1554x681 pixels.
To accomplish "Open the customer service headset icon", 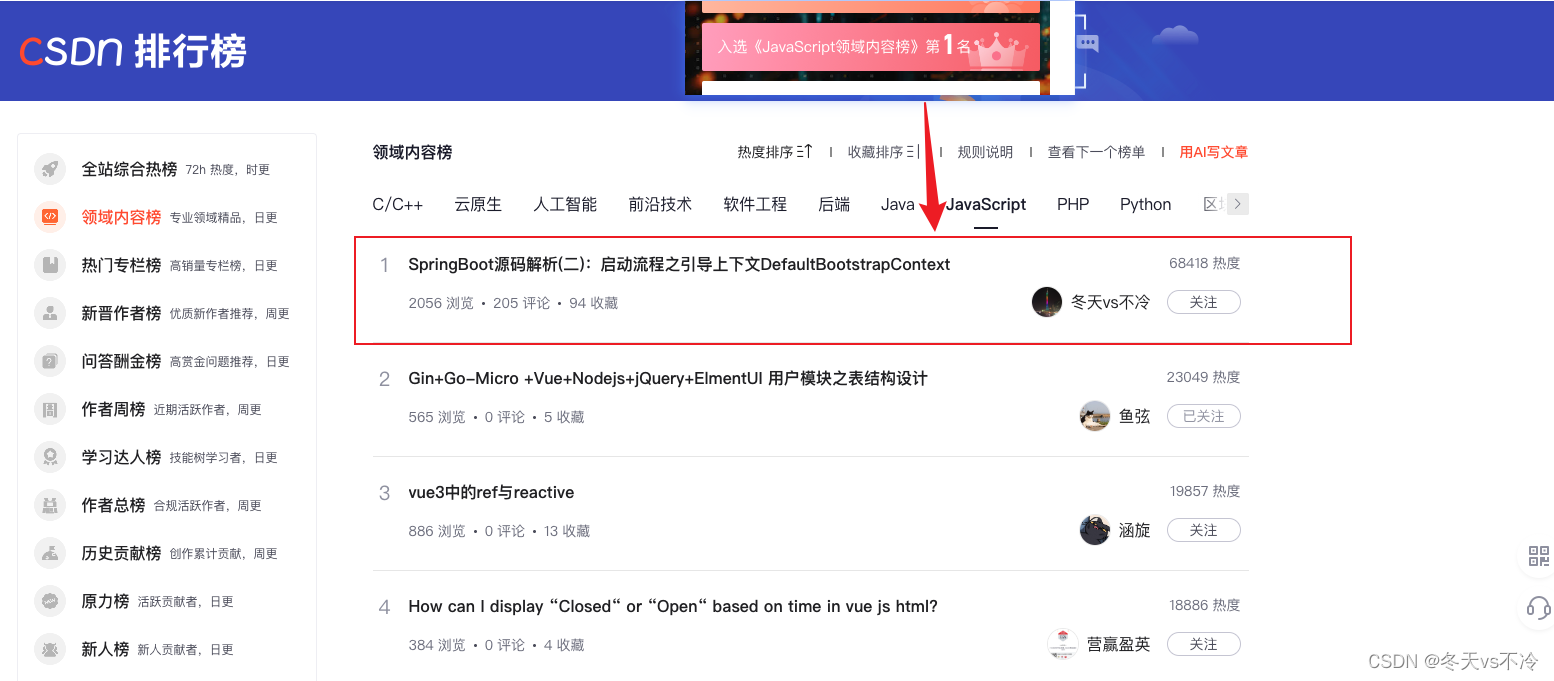I will pos(1538,607).
